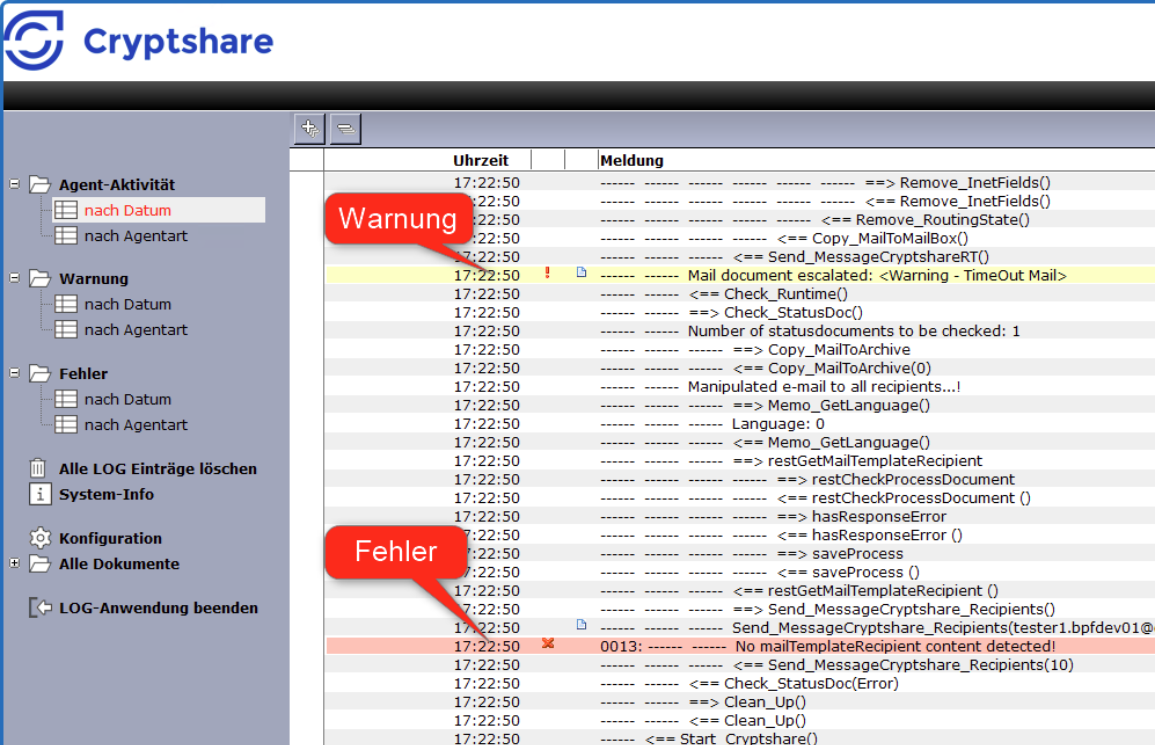1155x745 pixels.
Task: Click the Cryptshare title text
Action: (x=178, y=41)
